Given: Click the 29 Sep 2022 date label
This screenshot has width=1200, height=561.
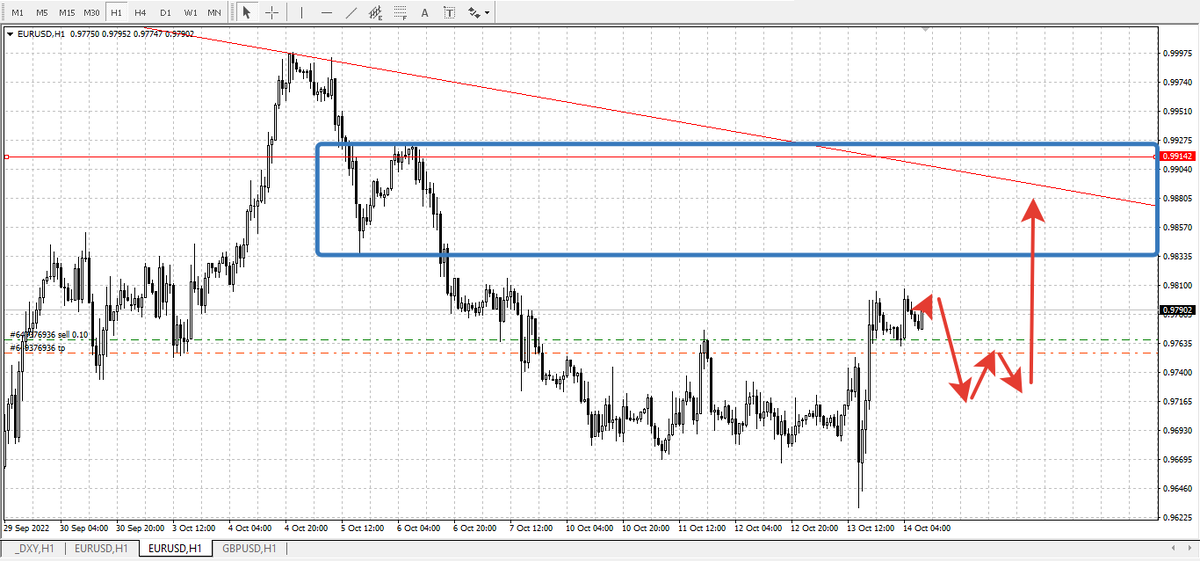Looking at the screenshot, I should (26, 527).
